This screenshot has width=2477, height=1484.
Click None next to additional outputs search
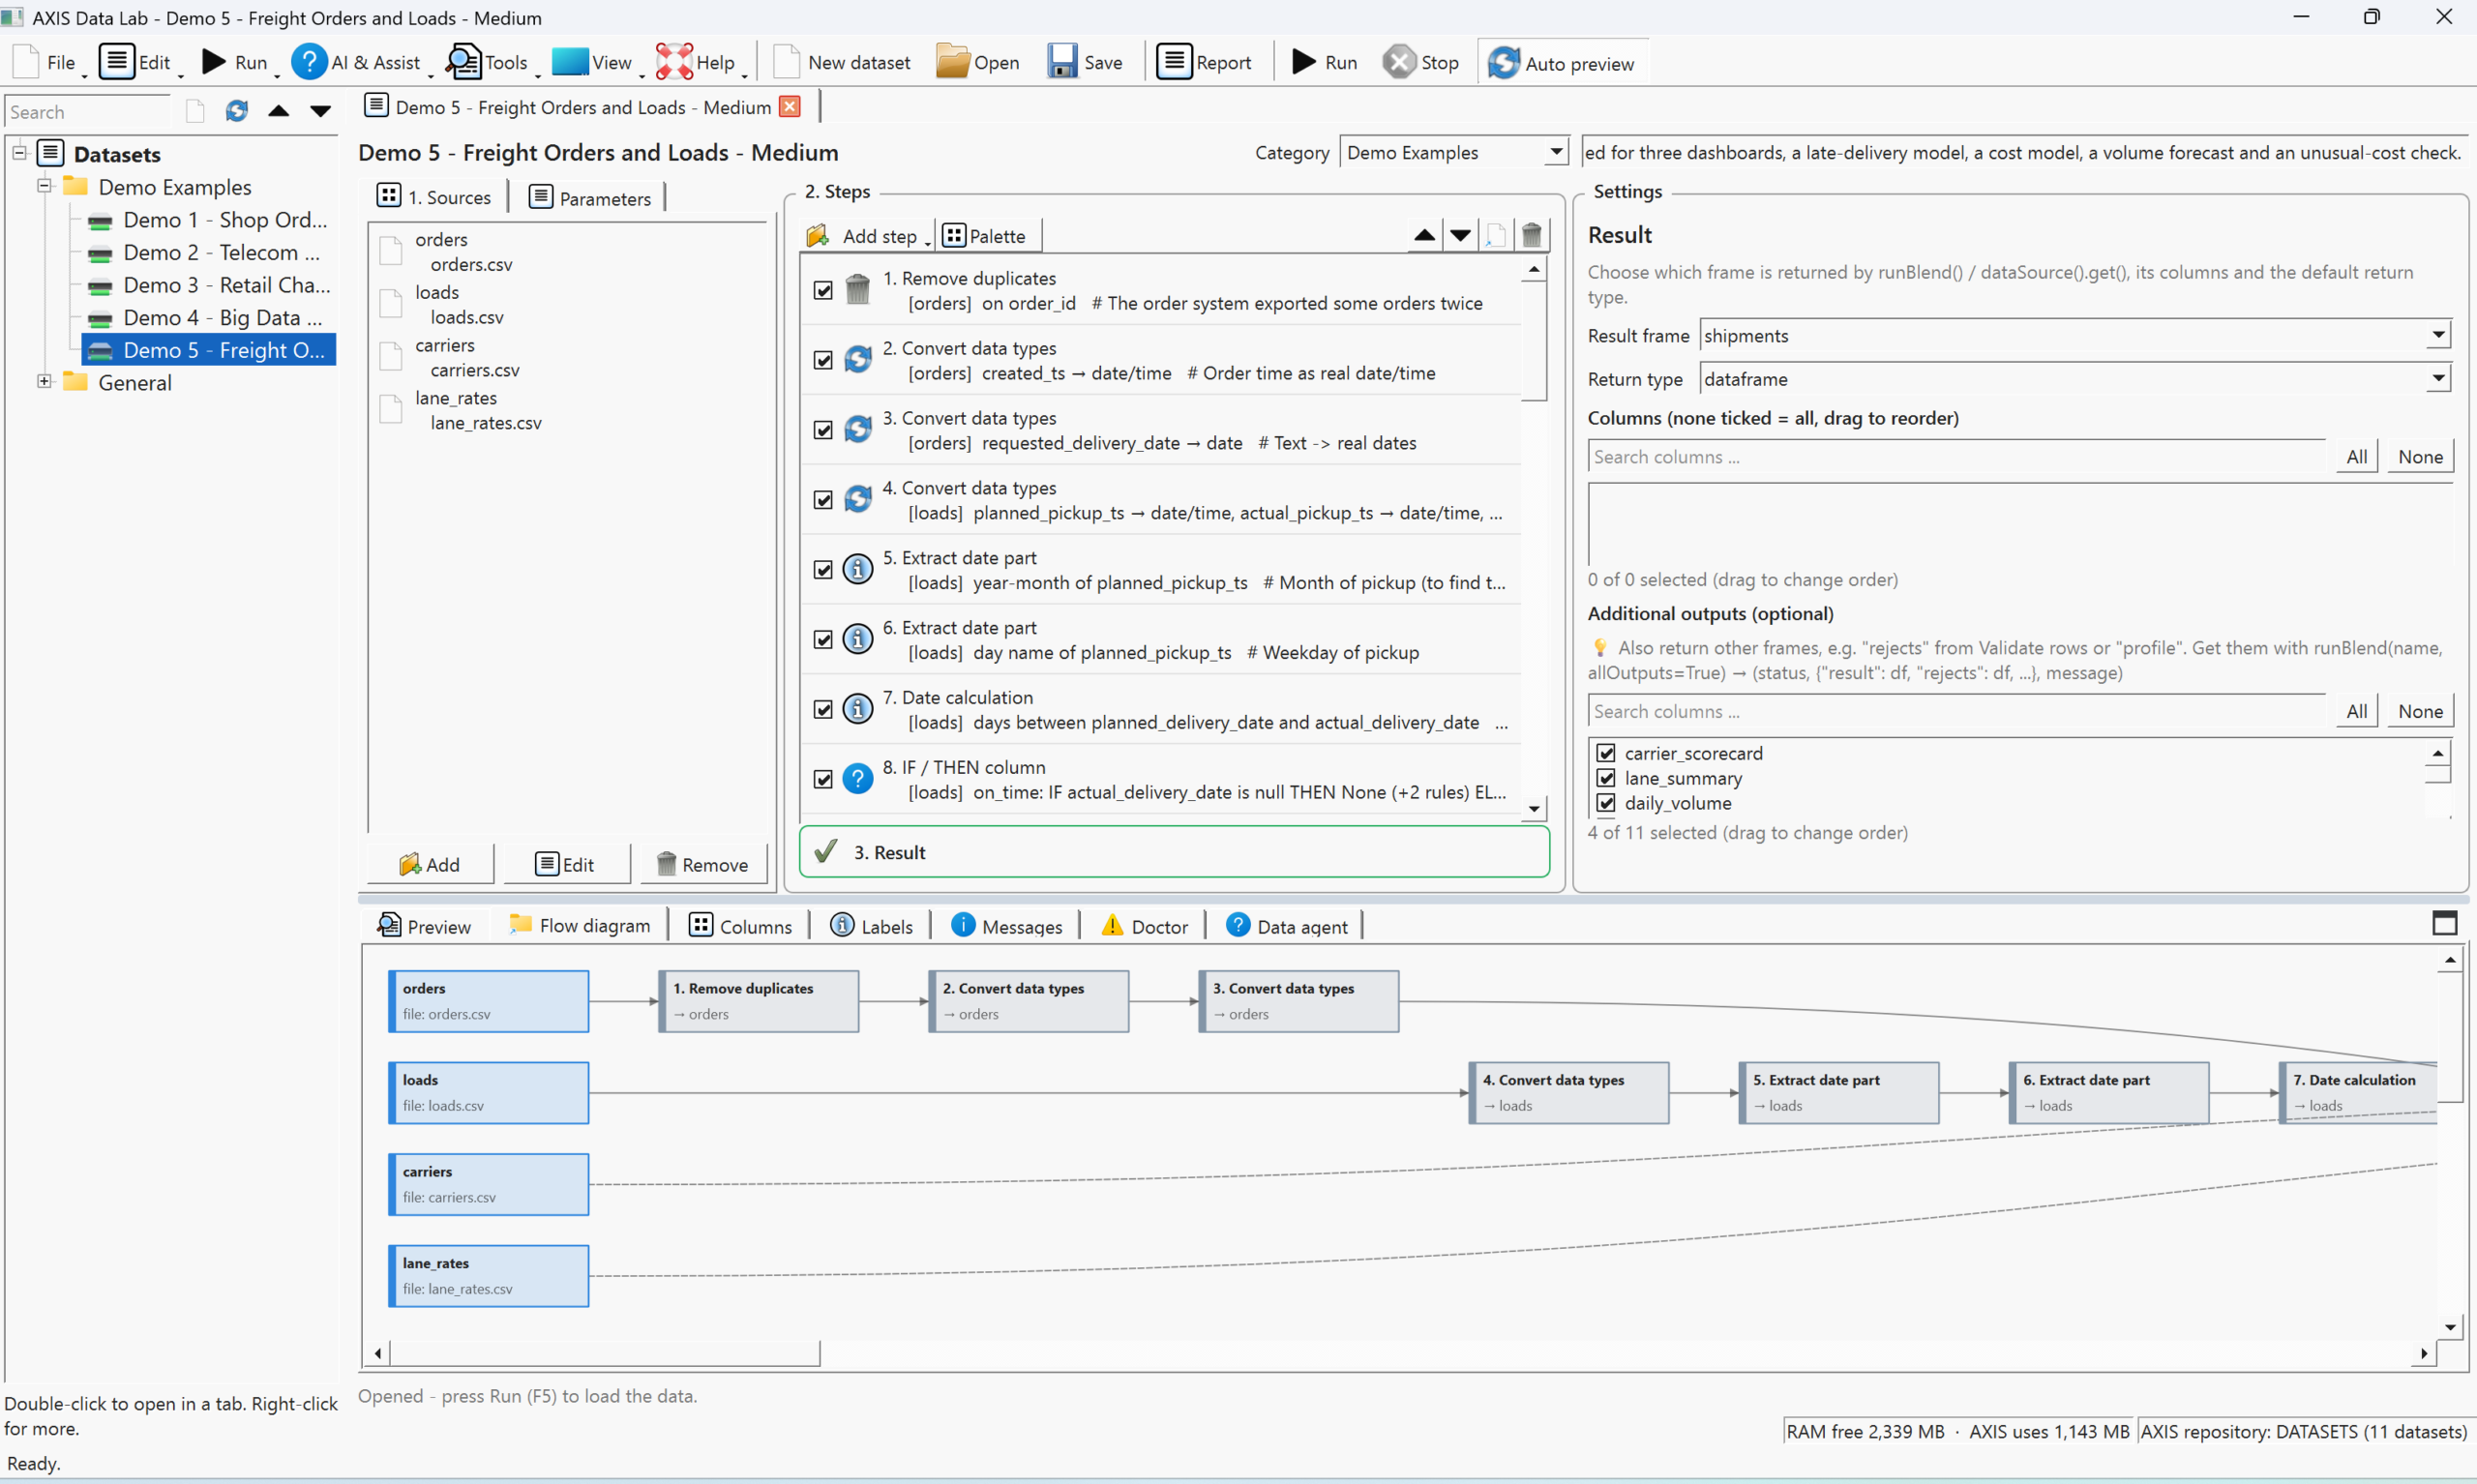pos(2419,711)
